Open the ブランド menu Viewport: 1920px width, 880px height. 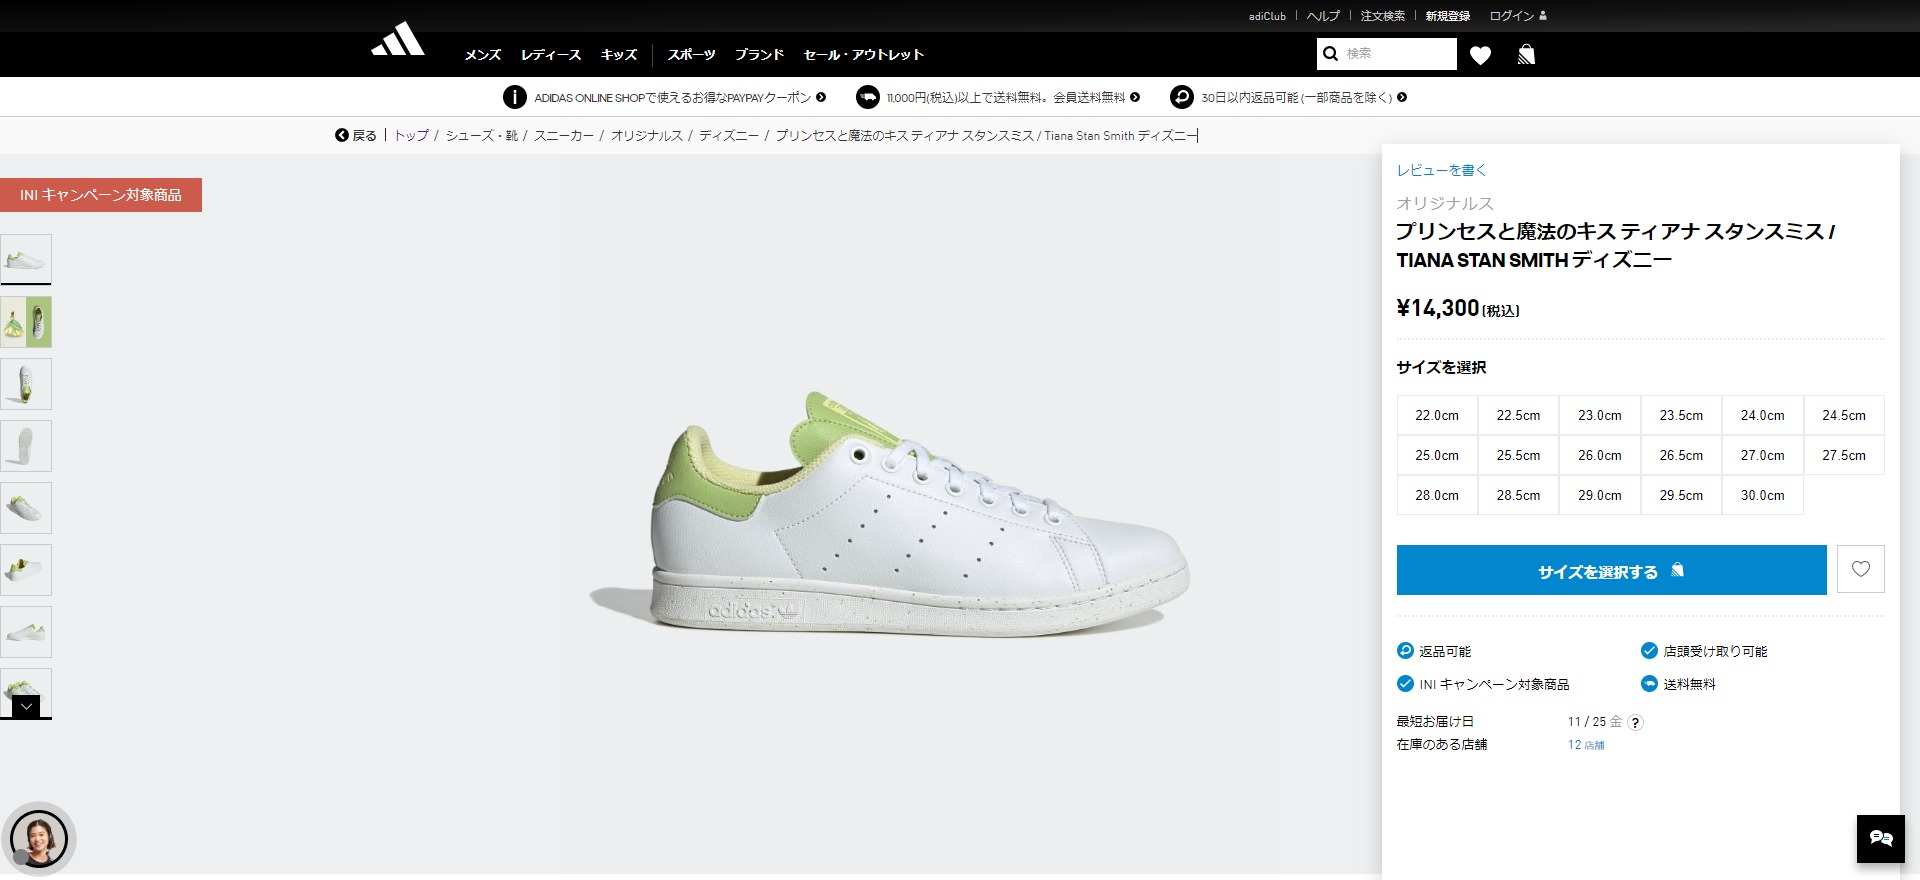[x=760, y=55]
